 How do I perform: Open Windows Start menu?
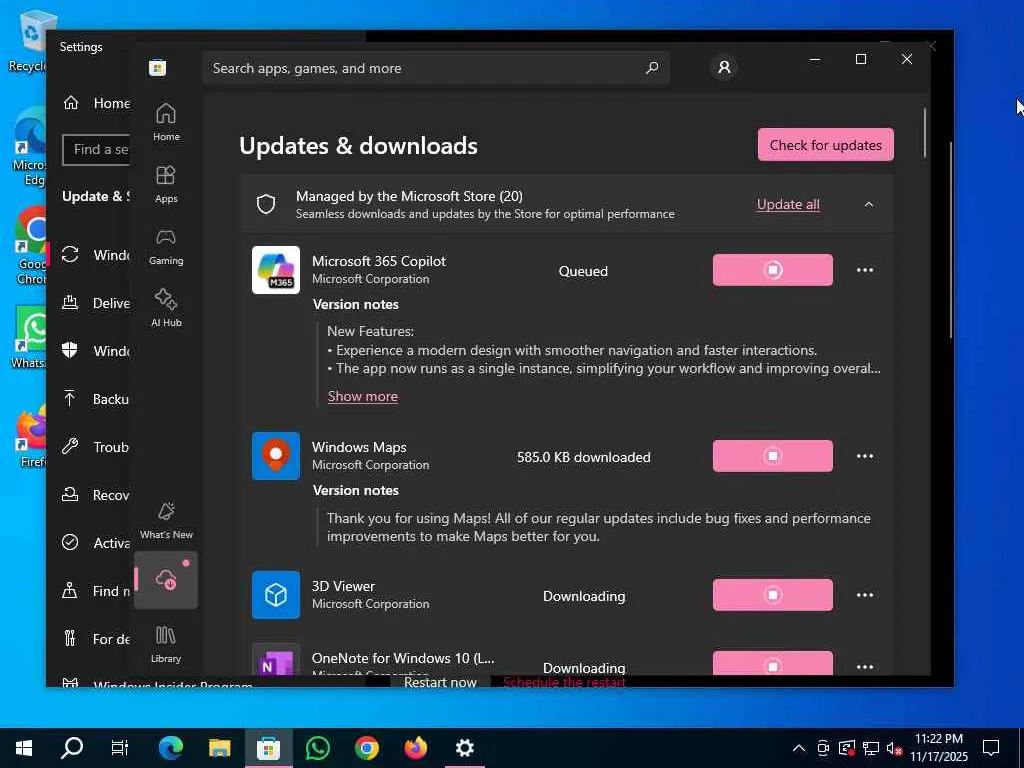point(24,748)
